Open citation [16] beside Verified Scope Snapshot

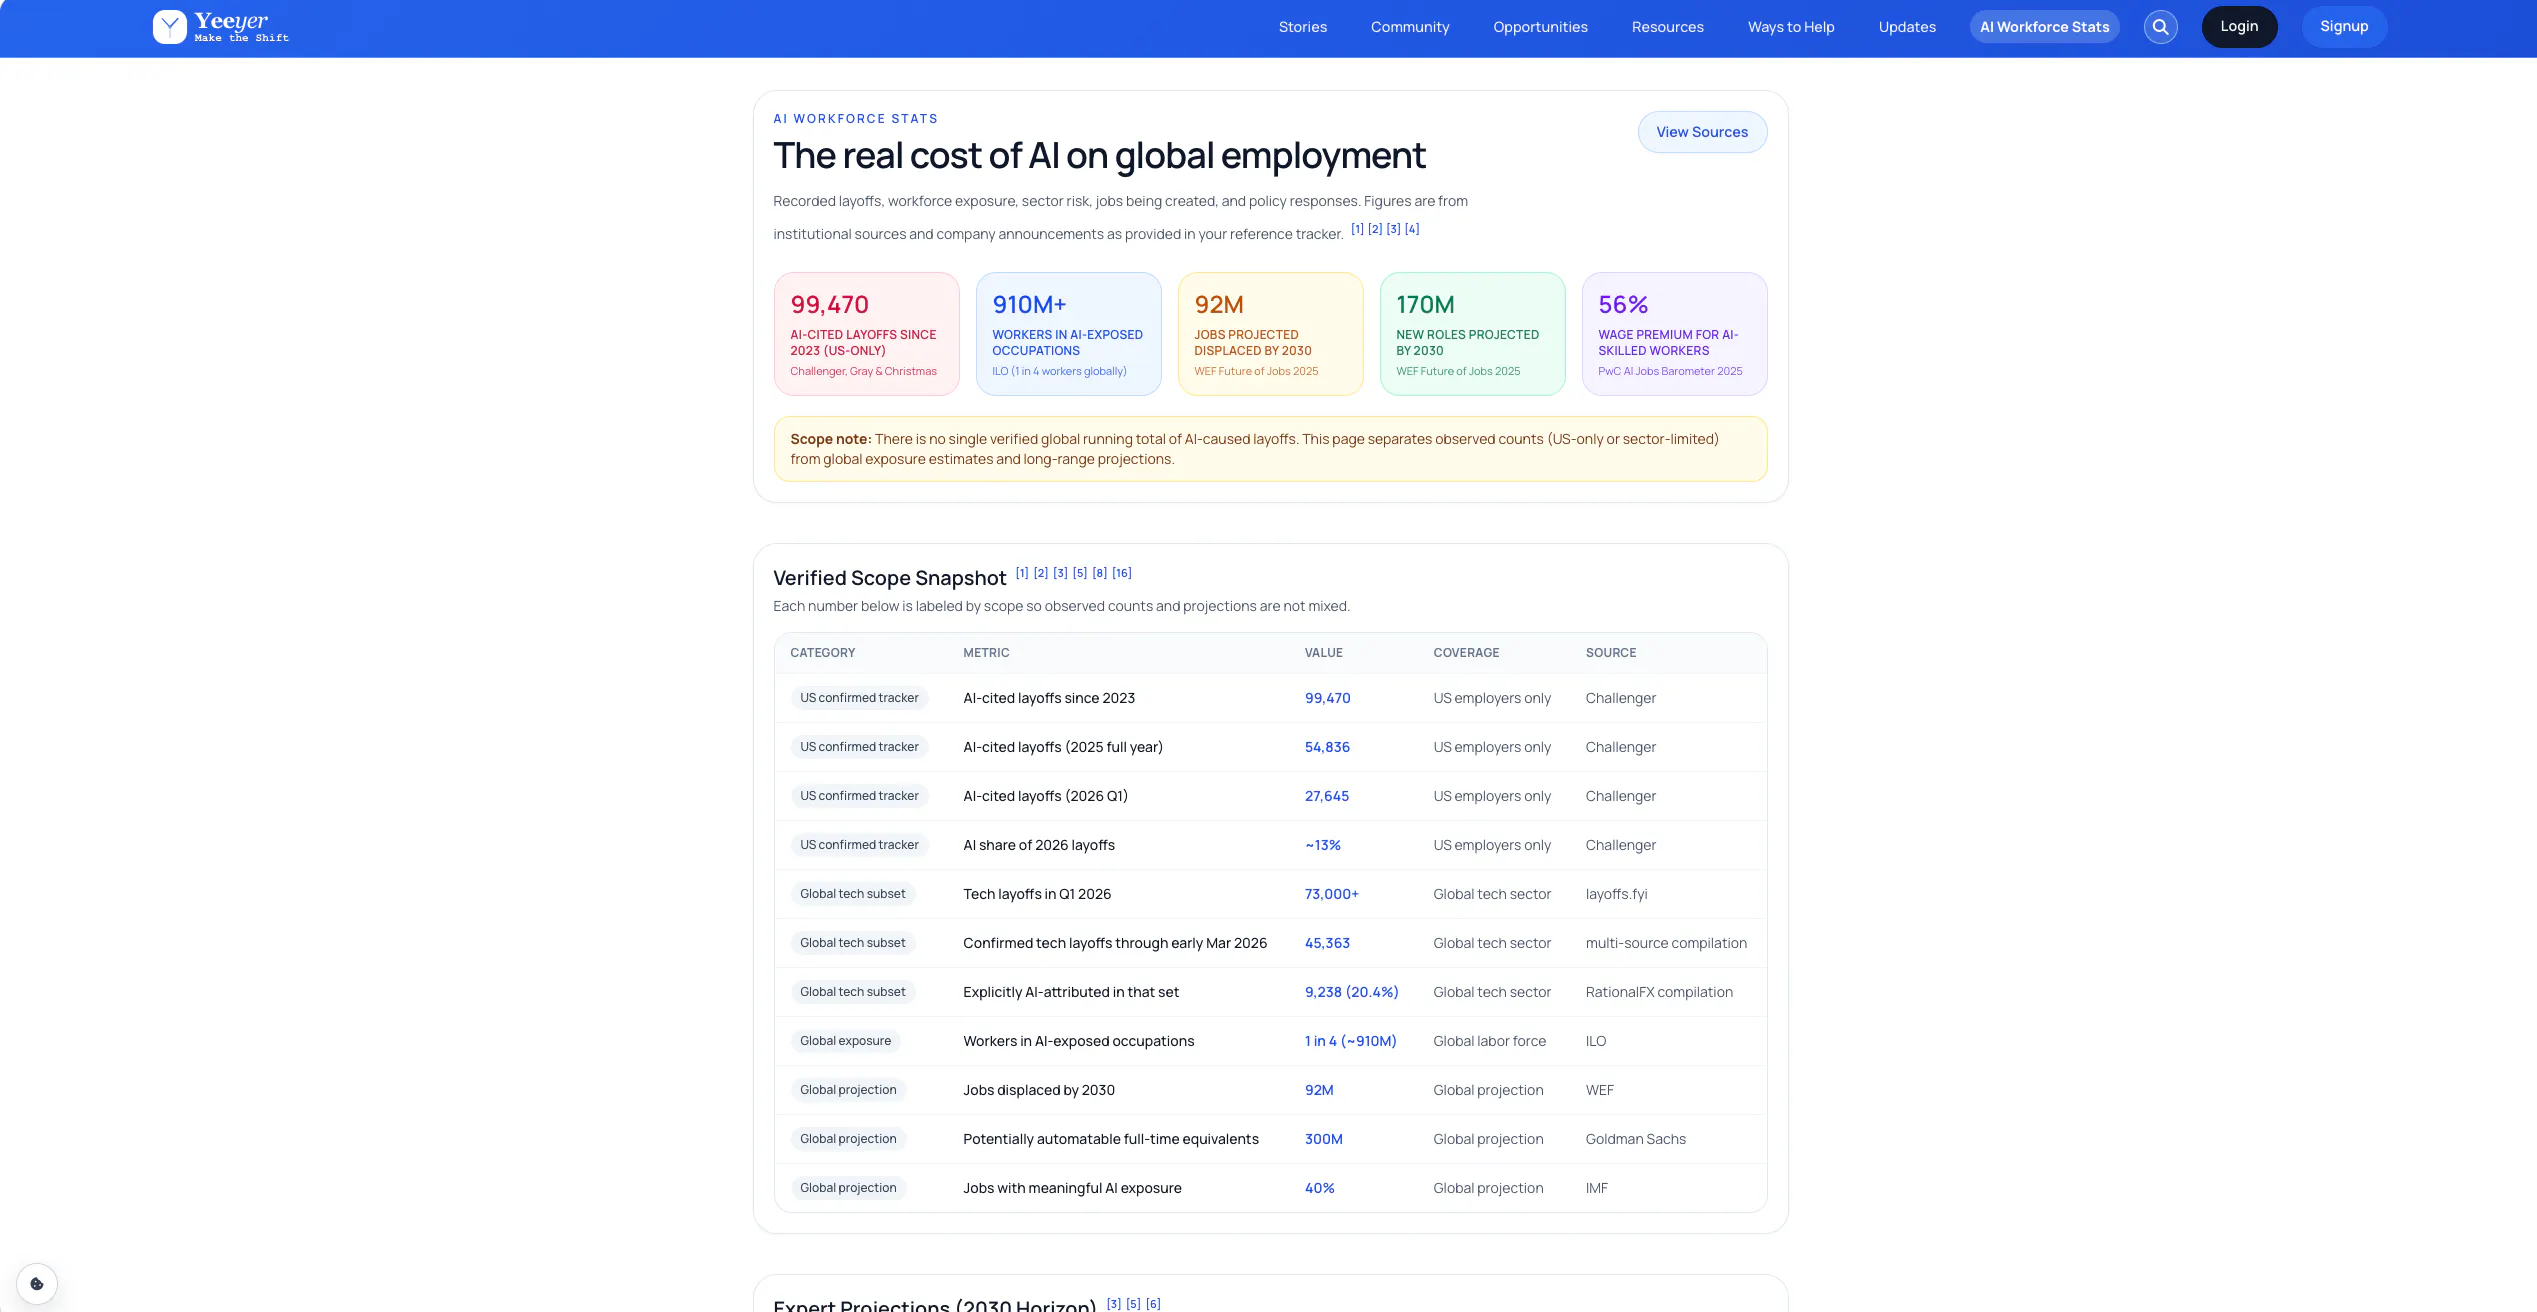[1122, 573]
